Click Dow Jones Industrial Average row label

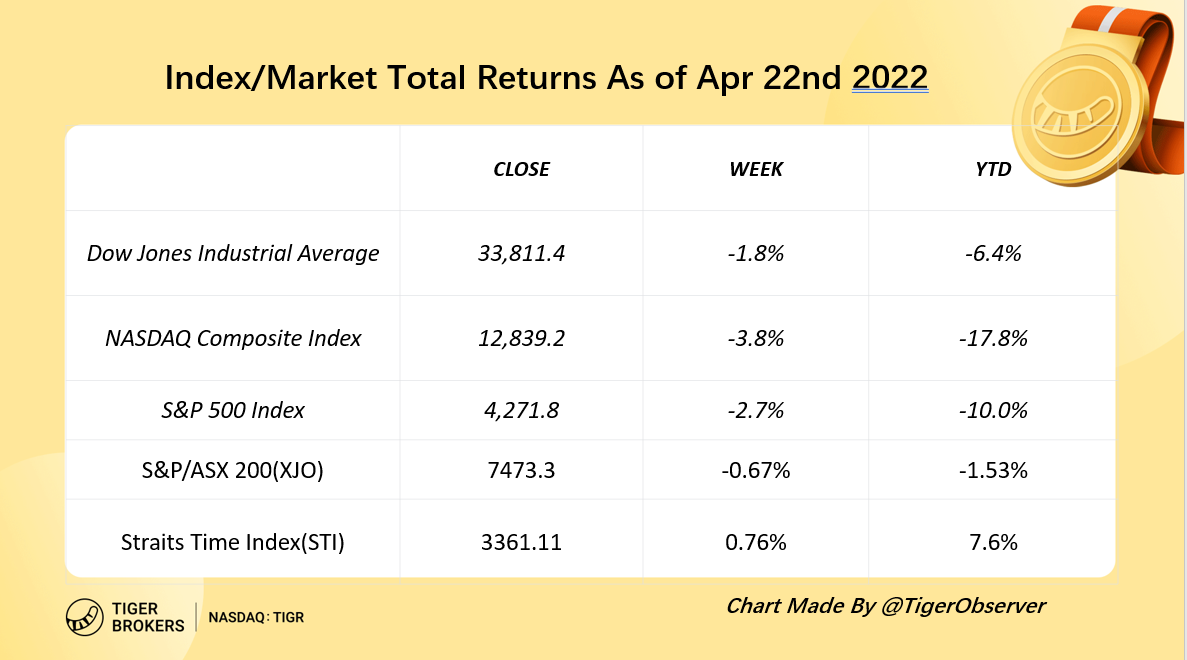point(232,253)
